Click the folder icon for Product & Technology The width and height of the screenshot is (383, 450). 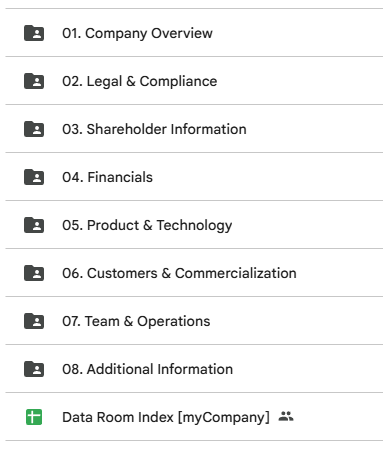pos(34,225)
